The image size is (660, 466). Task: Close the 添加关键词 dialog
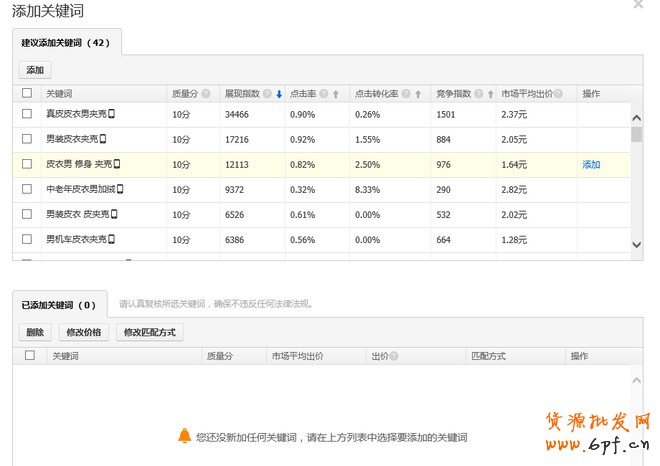pyautogui.click(x=639, y=5)
